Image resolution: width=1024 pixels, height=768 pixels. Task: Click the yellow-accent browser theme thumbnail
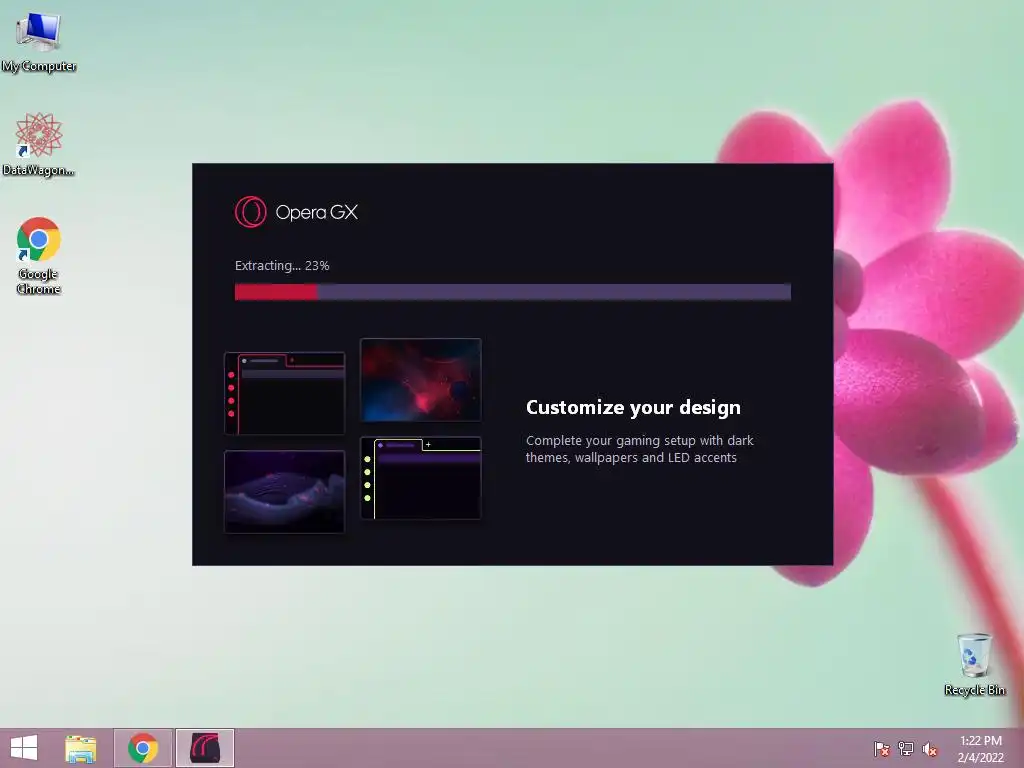coord(421,478)
